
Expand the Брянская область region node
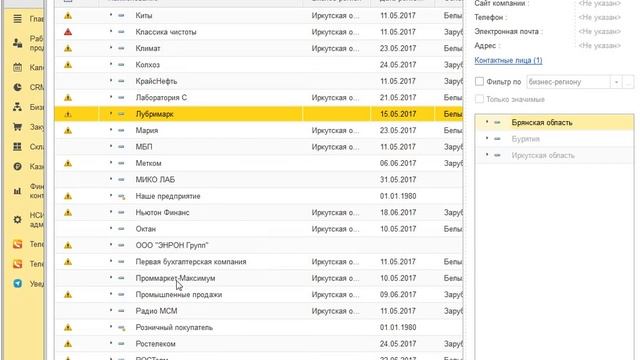[487, 122]
